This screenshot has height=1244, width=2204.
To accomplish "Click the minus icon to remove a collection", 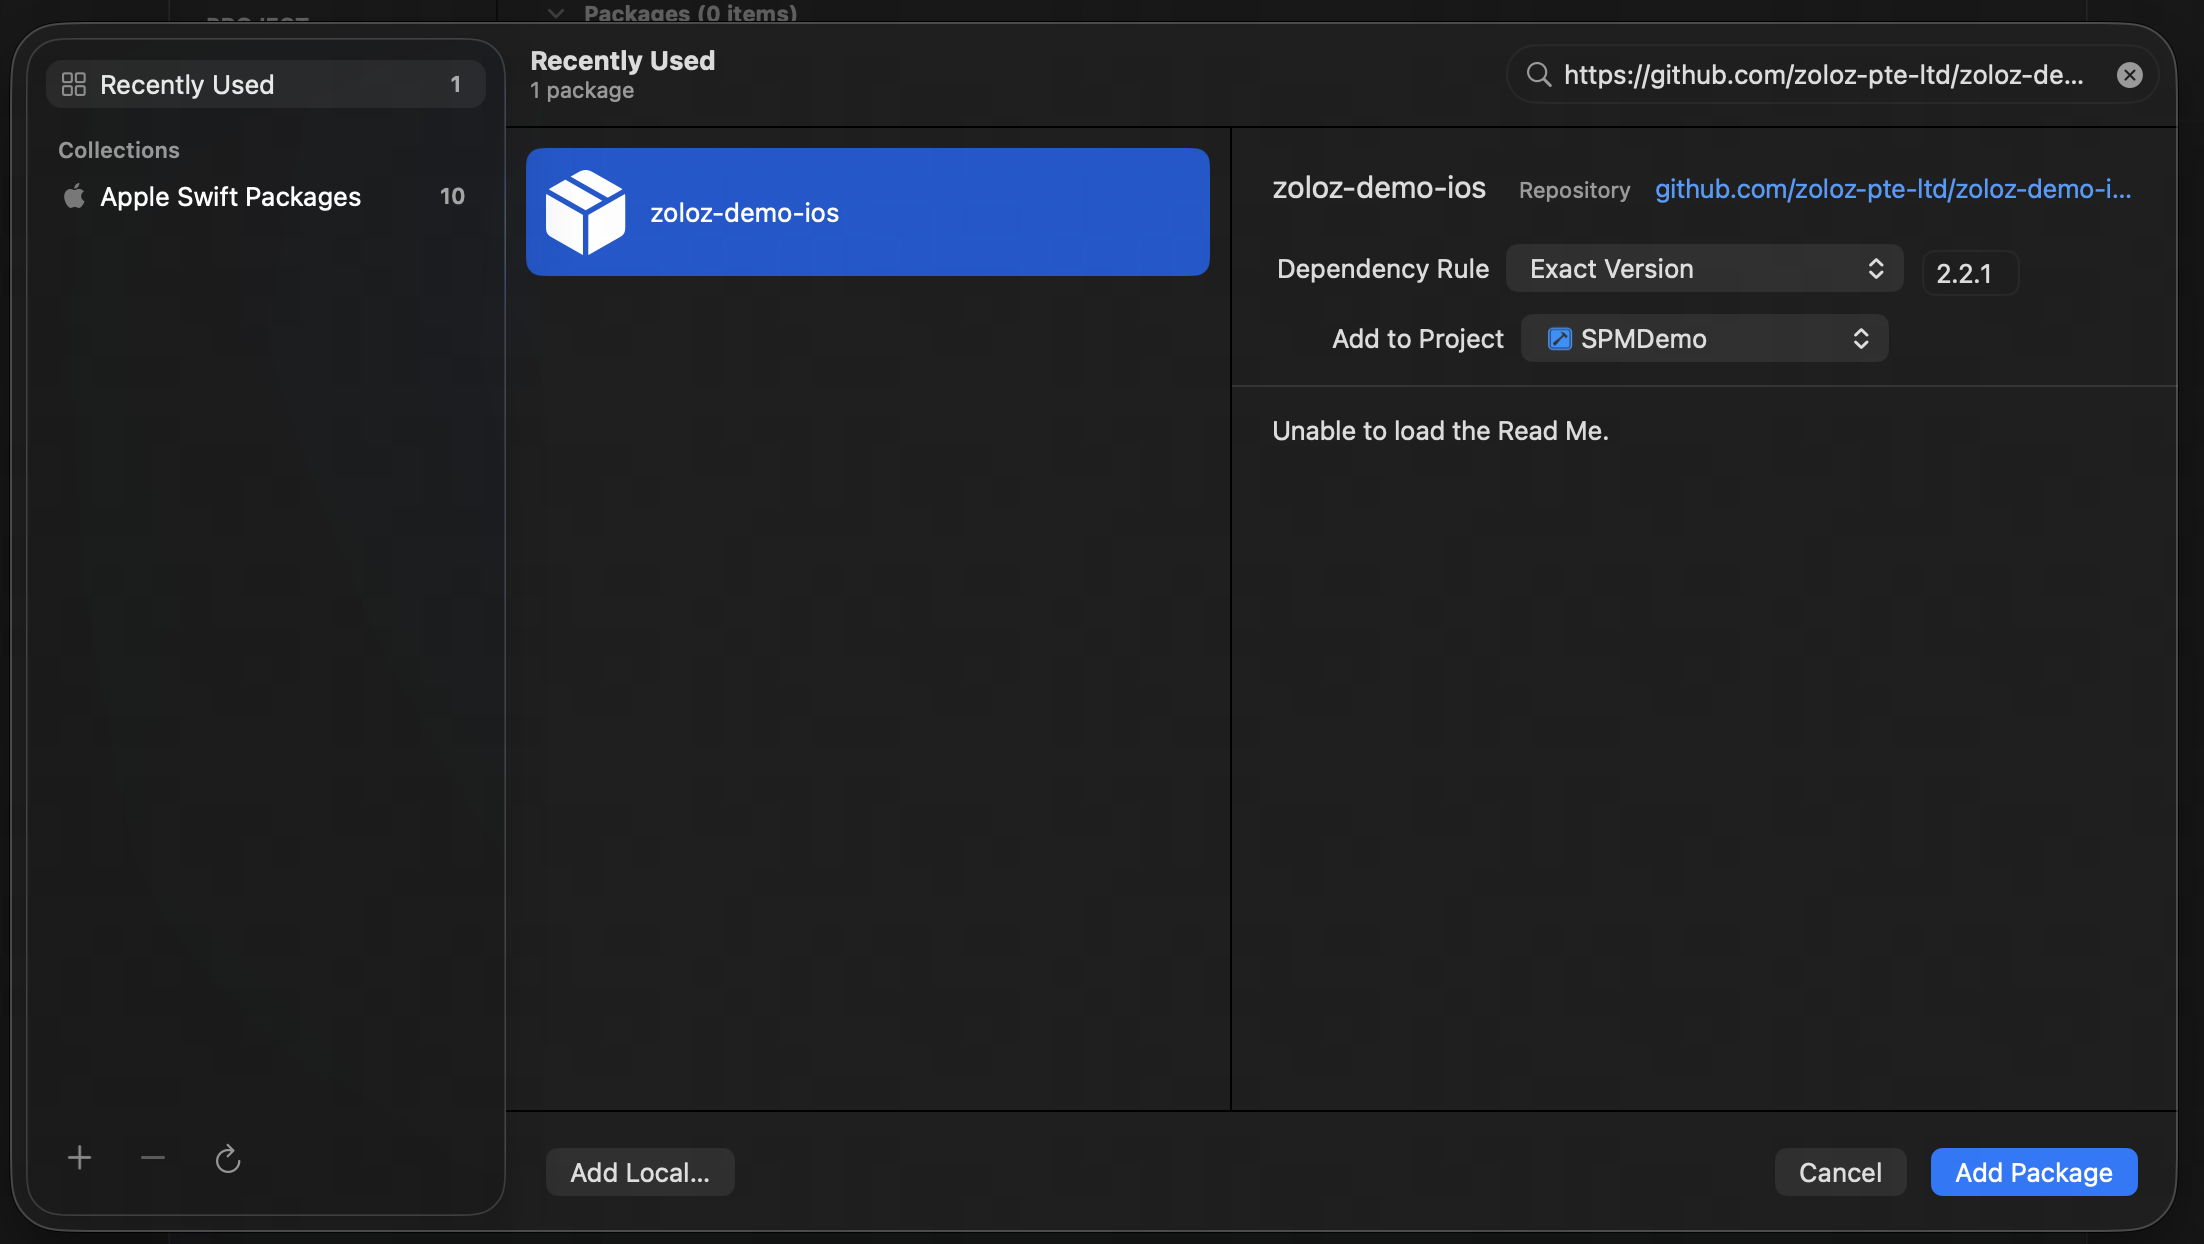I will 153,1158.
